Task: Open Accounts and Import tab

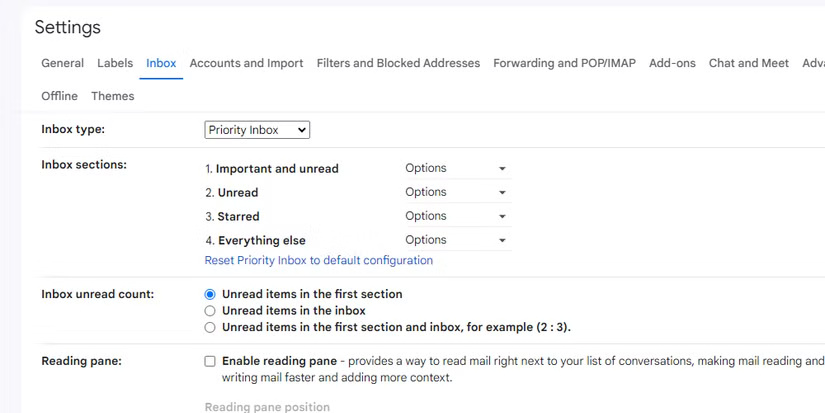Action: click(246, 63)
